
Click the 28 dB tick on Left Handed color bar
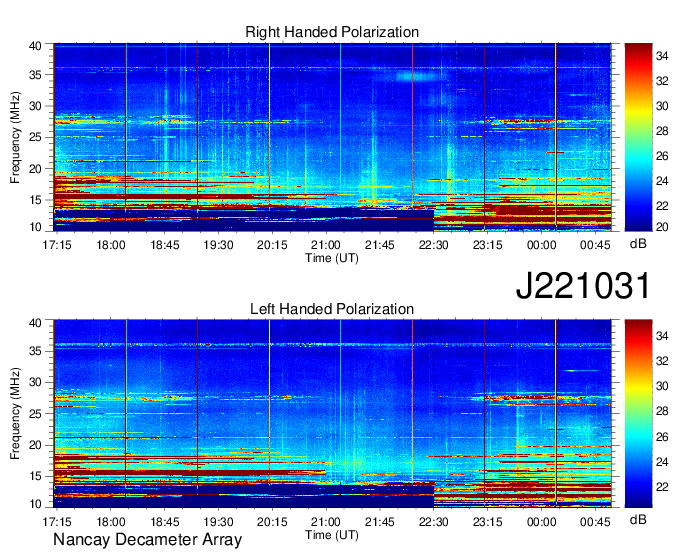(x=662, y=412)
